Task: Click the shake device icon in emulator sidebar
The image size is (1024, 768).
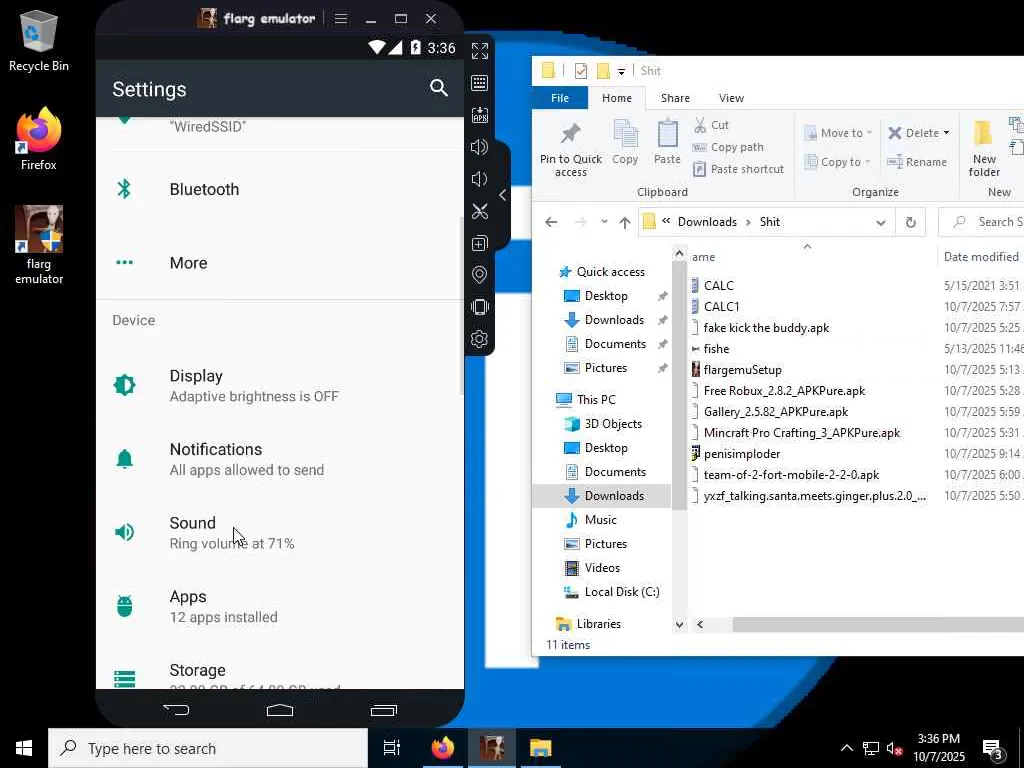Action: point(479,307)
